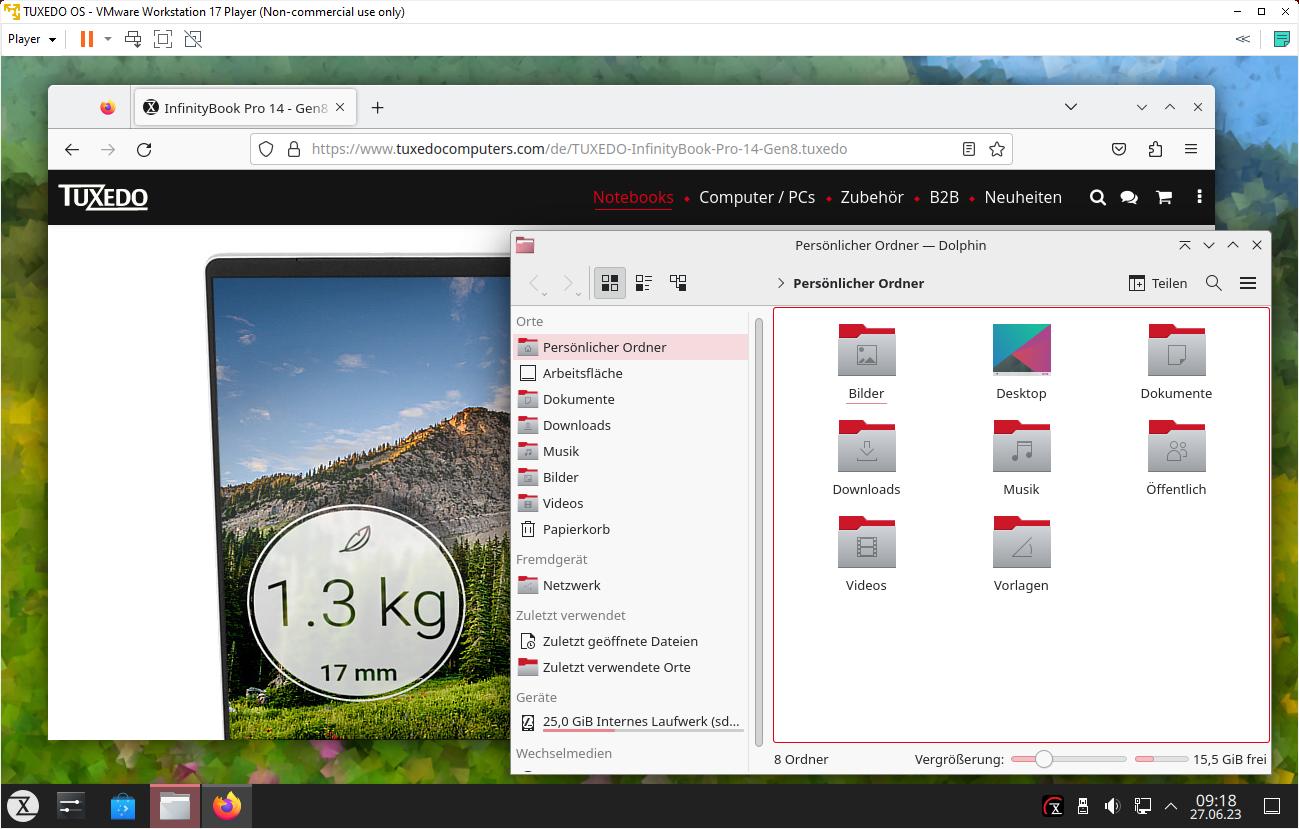Click website search magnifier icon
The image size is (1299, 829).
(1097, 198)
